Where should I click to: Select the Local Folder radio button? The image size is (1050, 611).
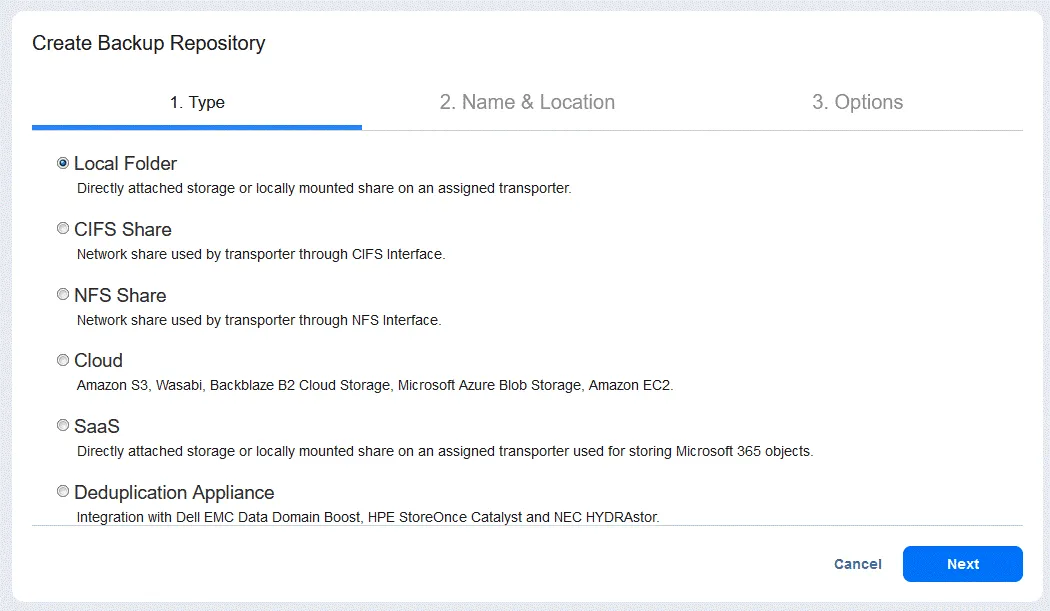[64, 163]
